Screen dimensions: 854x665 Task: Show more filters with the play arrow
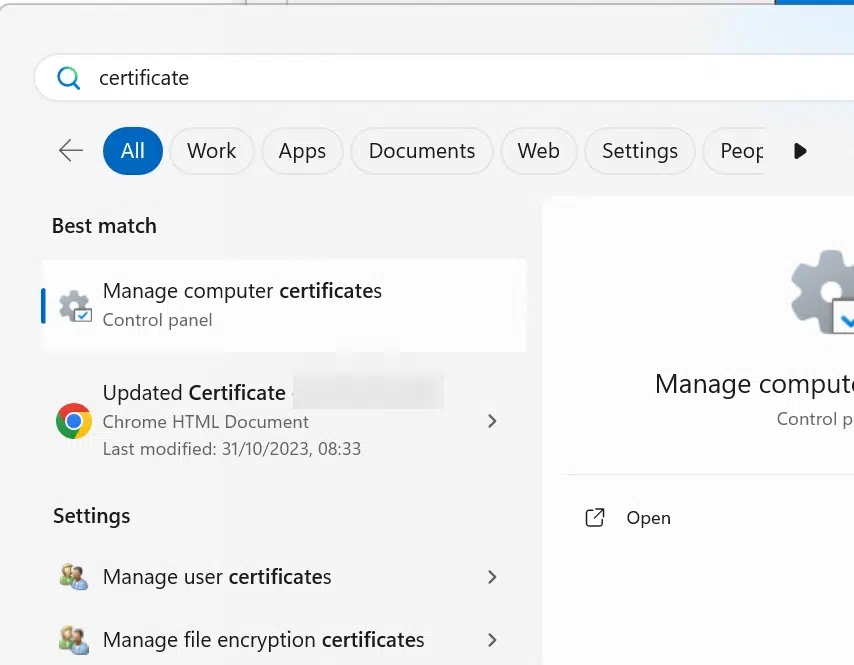click(800, 151)
